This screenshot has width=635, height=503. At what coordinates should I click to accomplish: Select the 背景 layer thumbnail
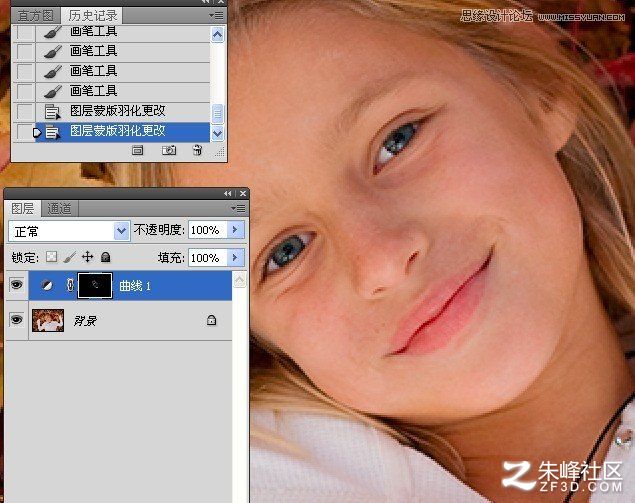(48, 320)
